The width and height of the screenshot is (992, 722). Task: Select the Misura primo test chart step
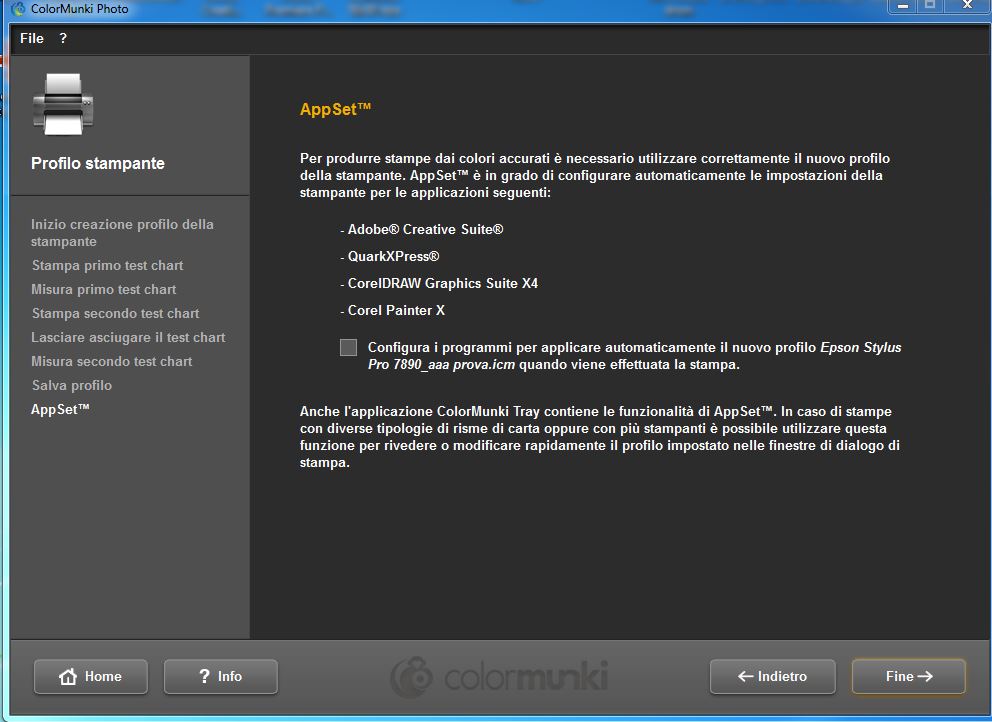click(104, 290)
